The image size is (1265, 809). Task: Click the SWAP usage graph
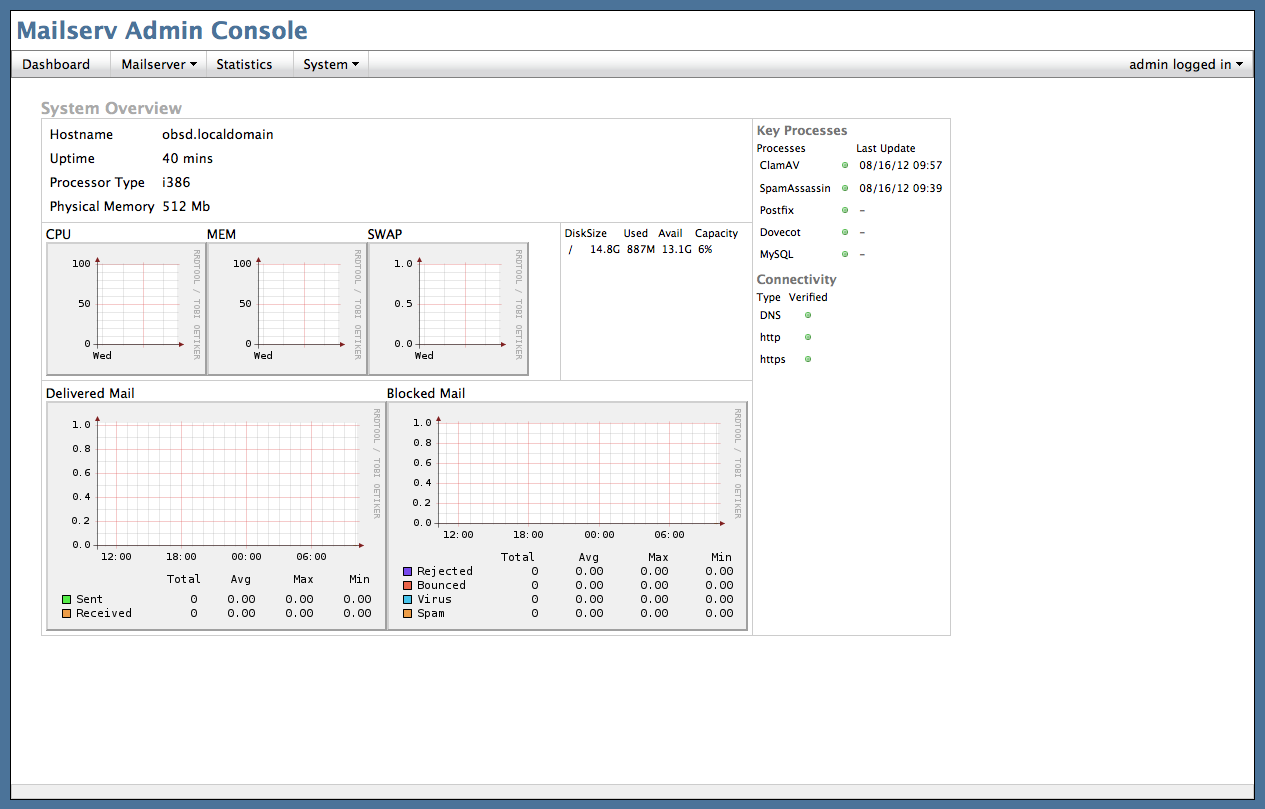pos(448,309)
